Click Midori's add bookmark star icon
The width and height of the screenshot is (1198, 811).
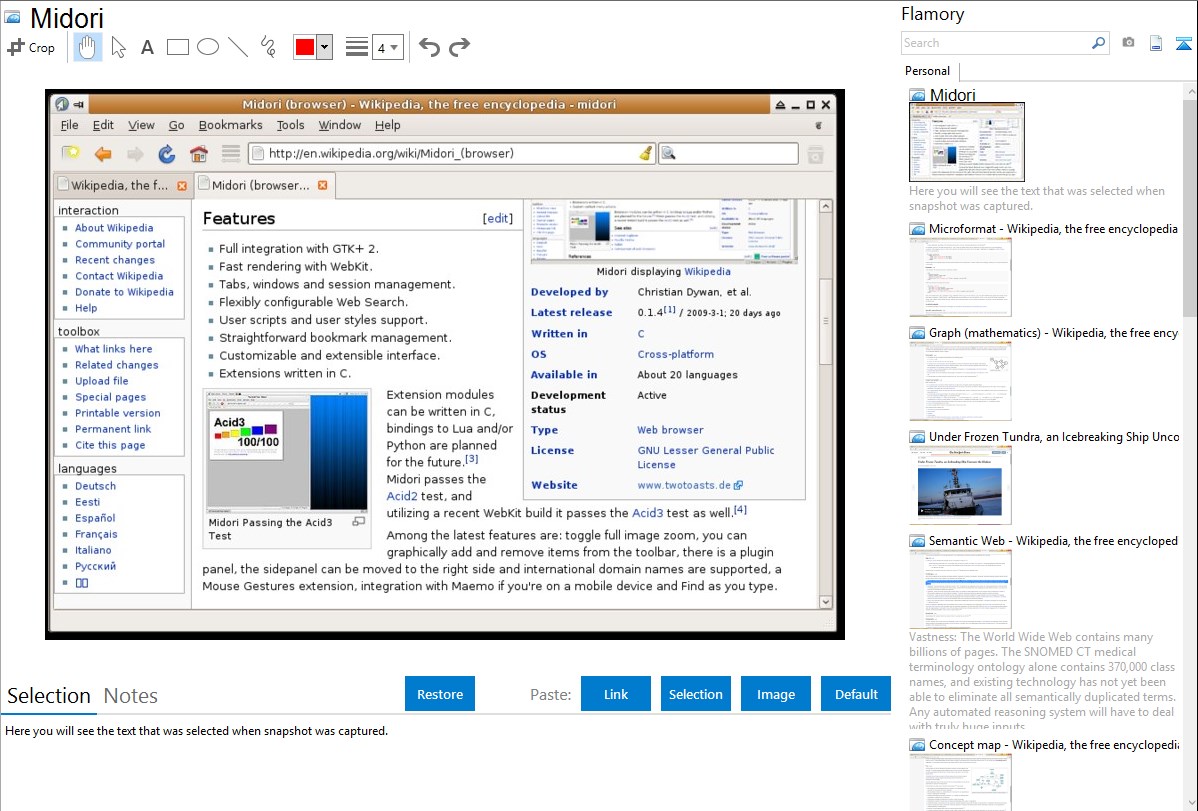coord(71,154)
